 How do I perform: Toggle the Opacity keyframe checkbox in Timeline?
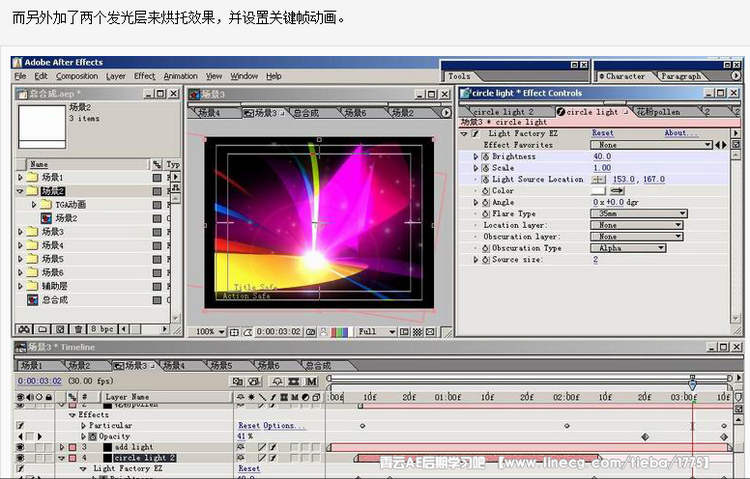tap(30, 436)
